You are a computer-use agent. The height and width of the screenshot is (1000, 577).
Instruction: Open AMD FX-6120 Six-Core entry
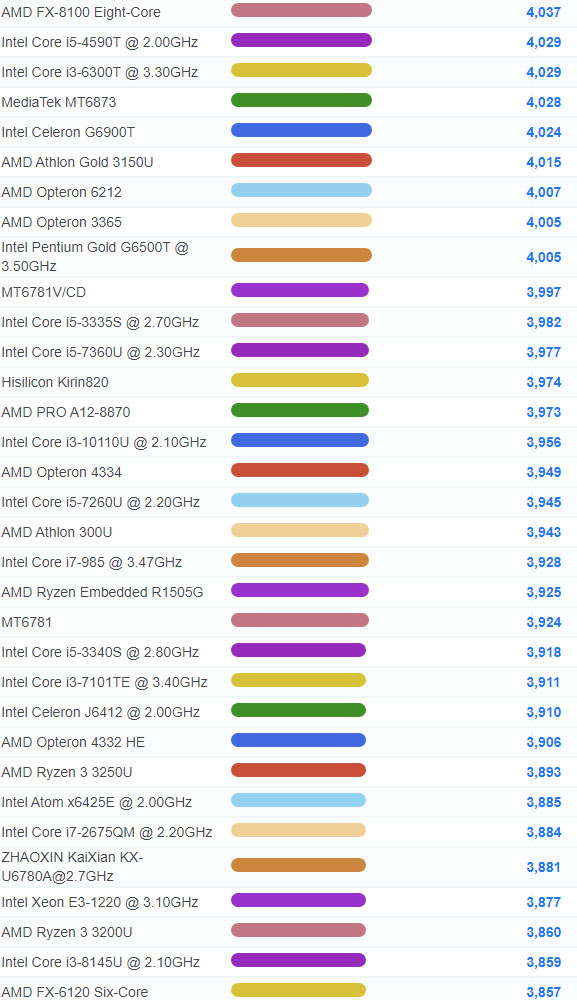coord(75,992)
